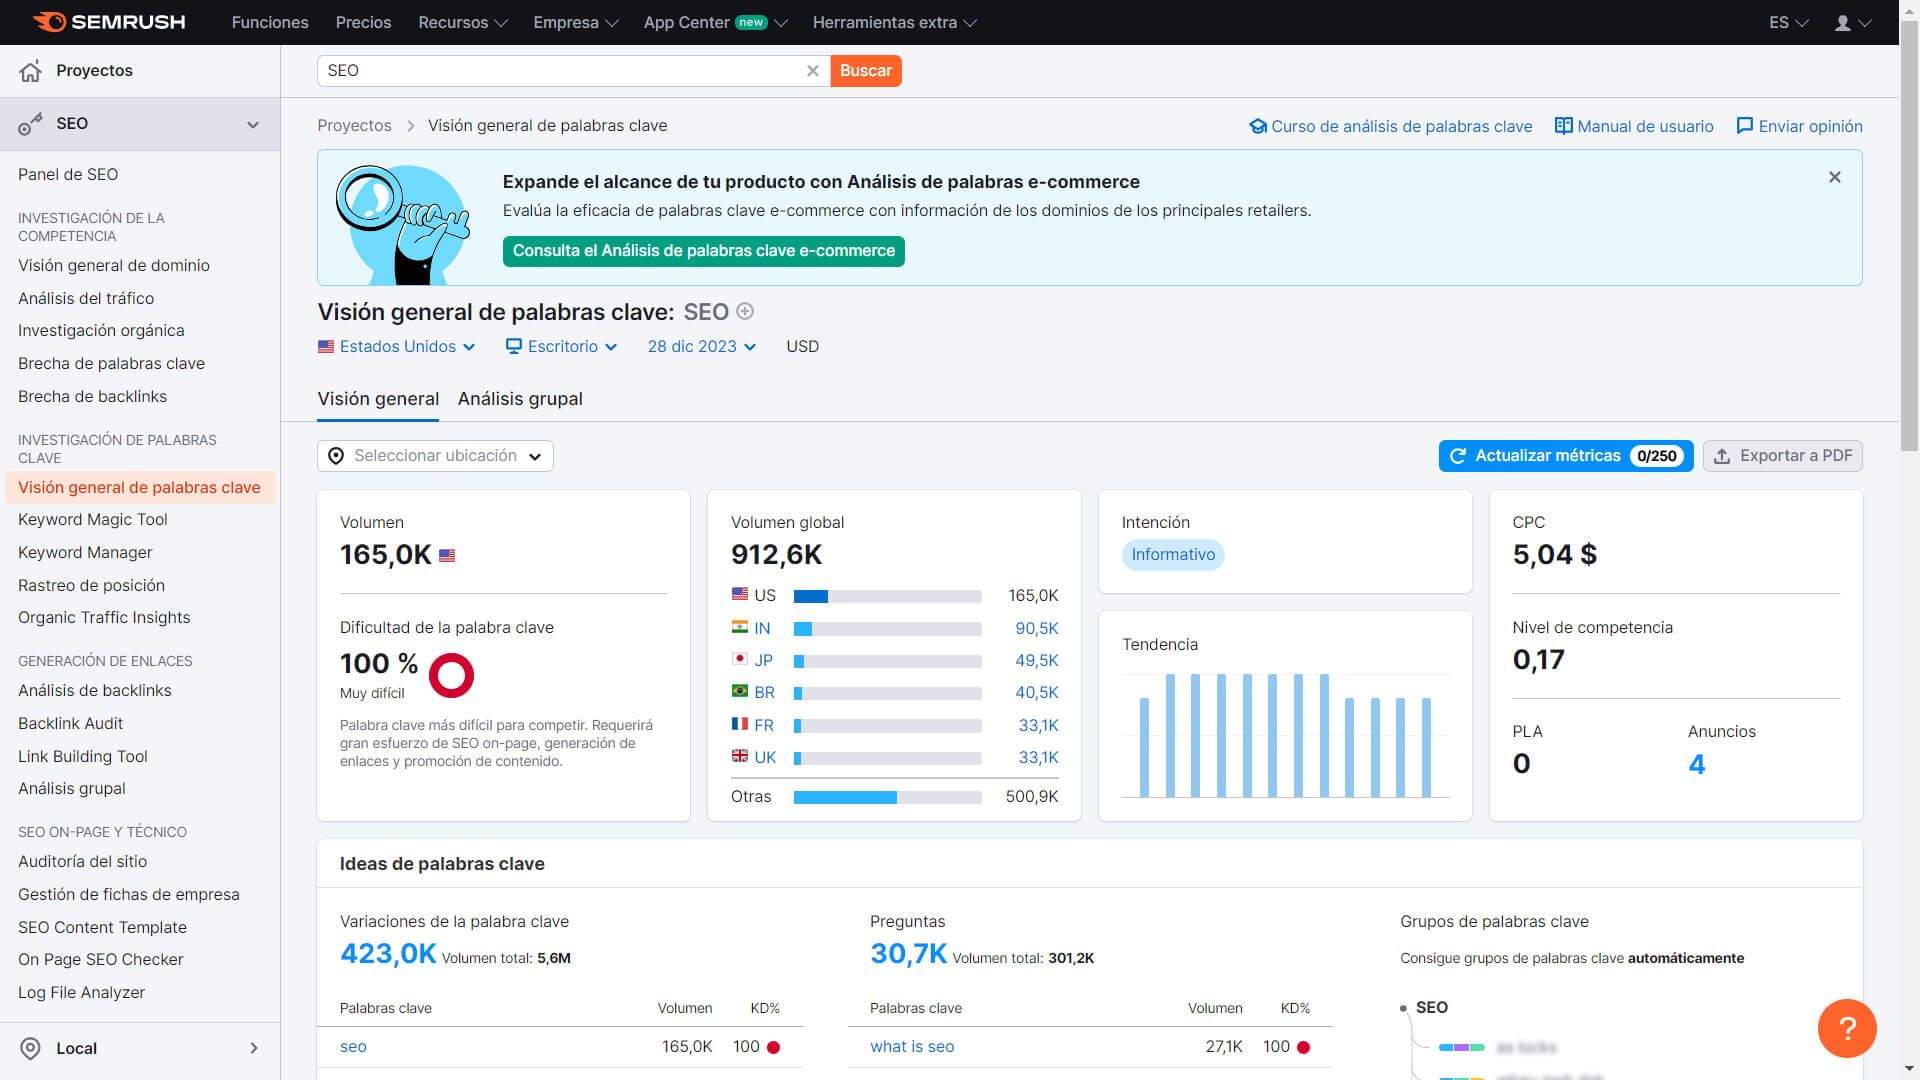Click the Actualizar métricas button
1920x1080 pixels.
[1566, 456]
